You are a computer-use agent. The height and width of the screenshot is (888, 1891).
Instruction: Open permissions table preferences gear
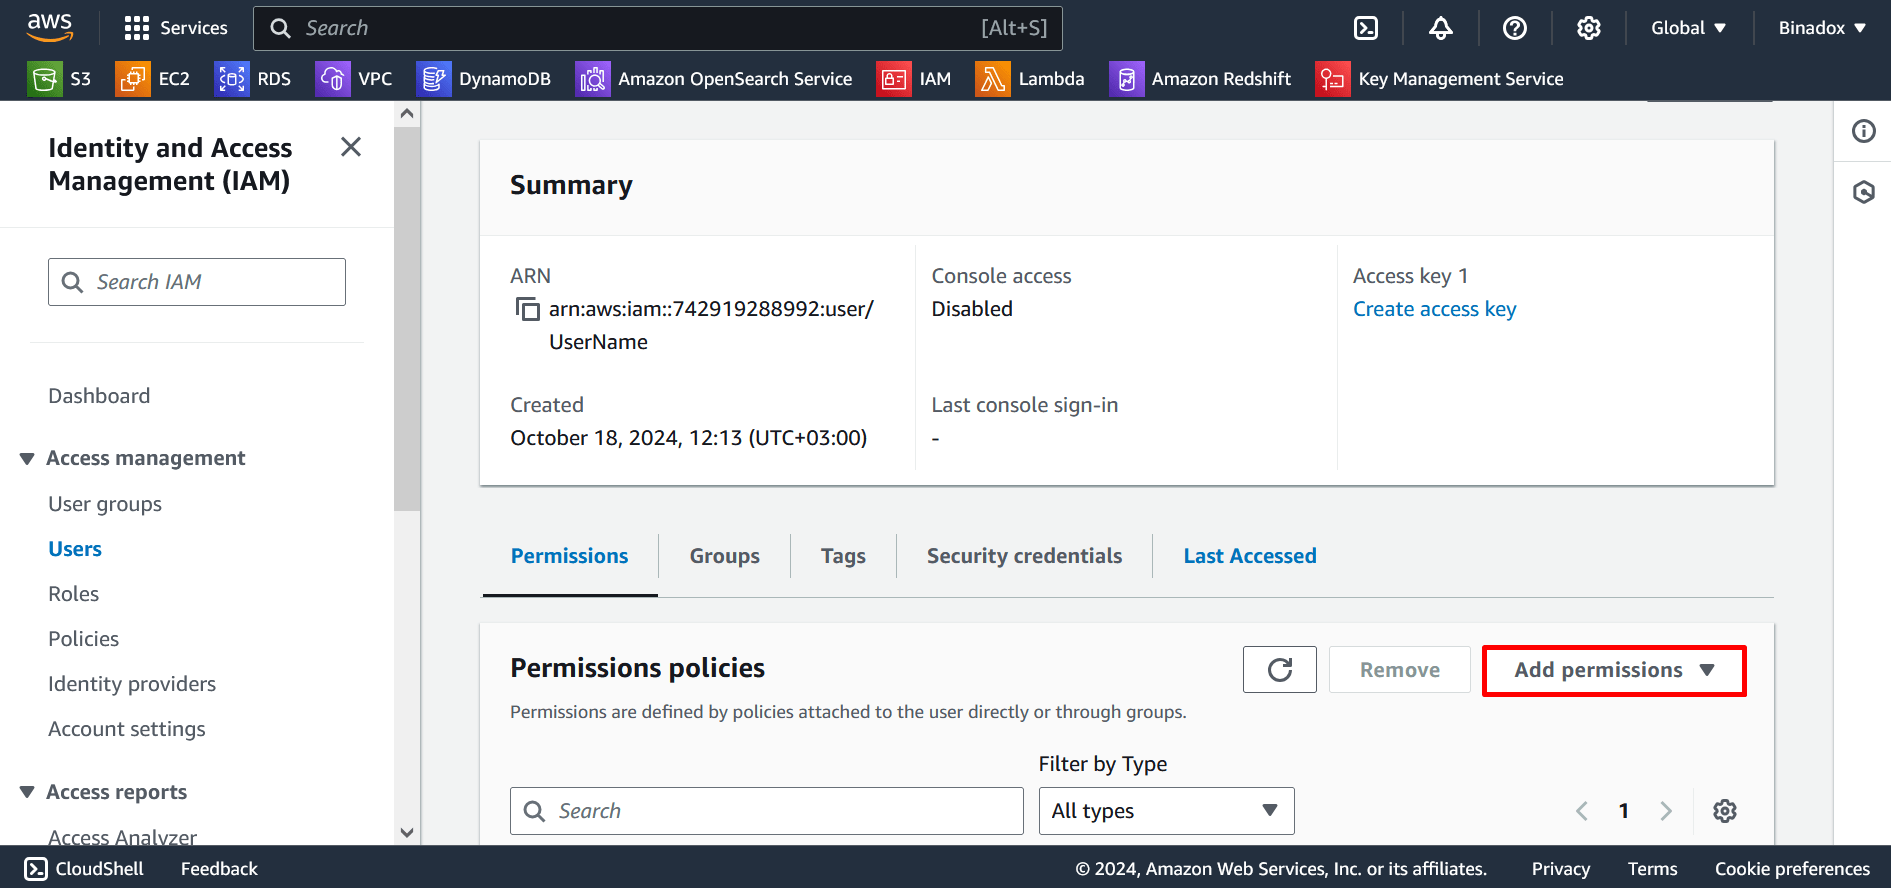coord(1725,811)
